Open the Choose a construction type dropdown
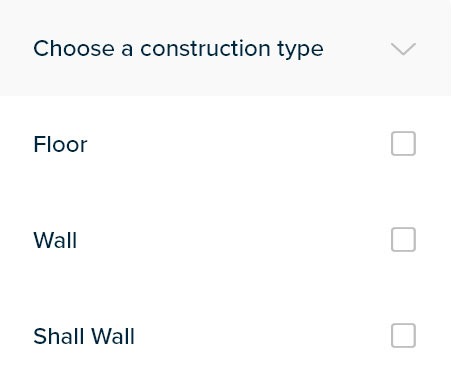Image resolution: width=452 pixels, height=384 pixels. (x=225, y=48)
